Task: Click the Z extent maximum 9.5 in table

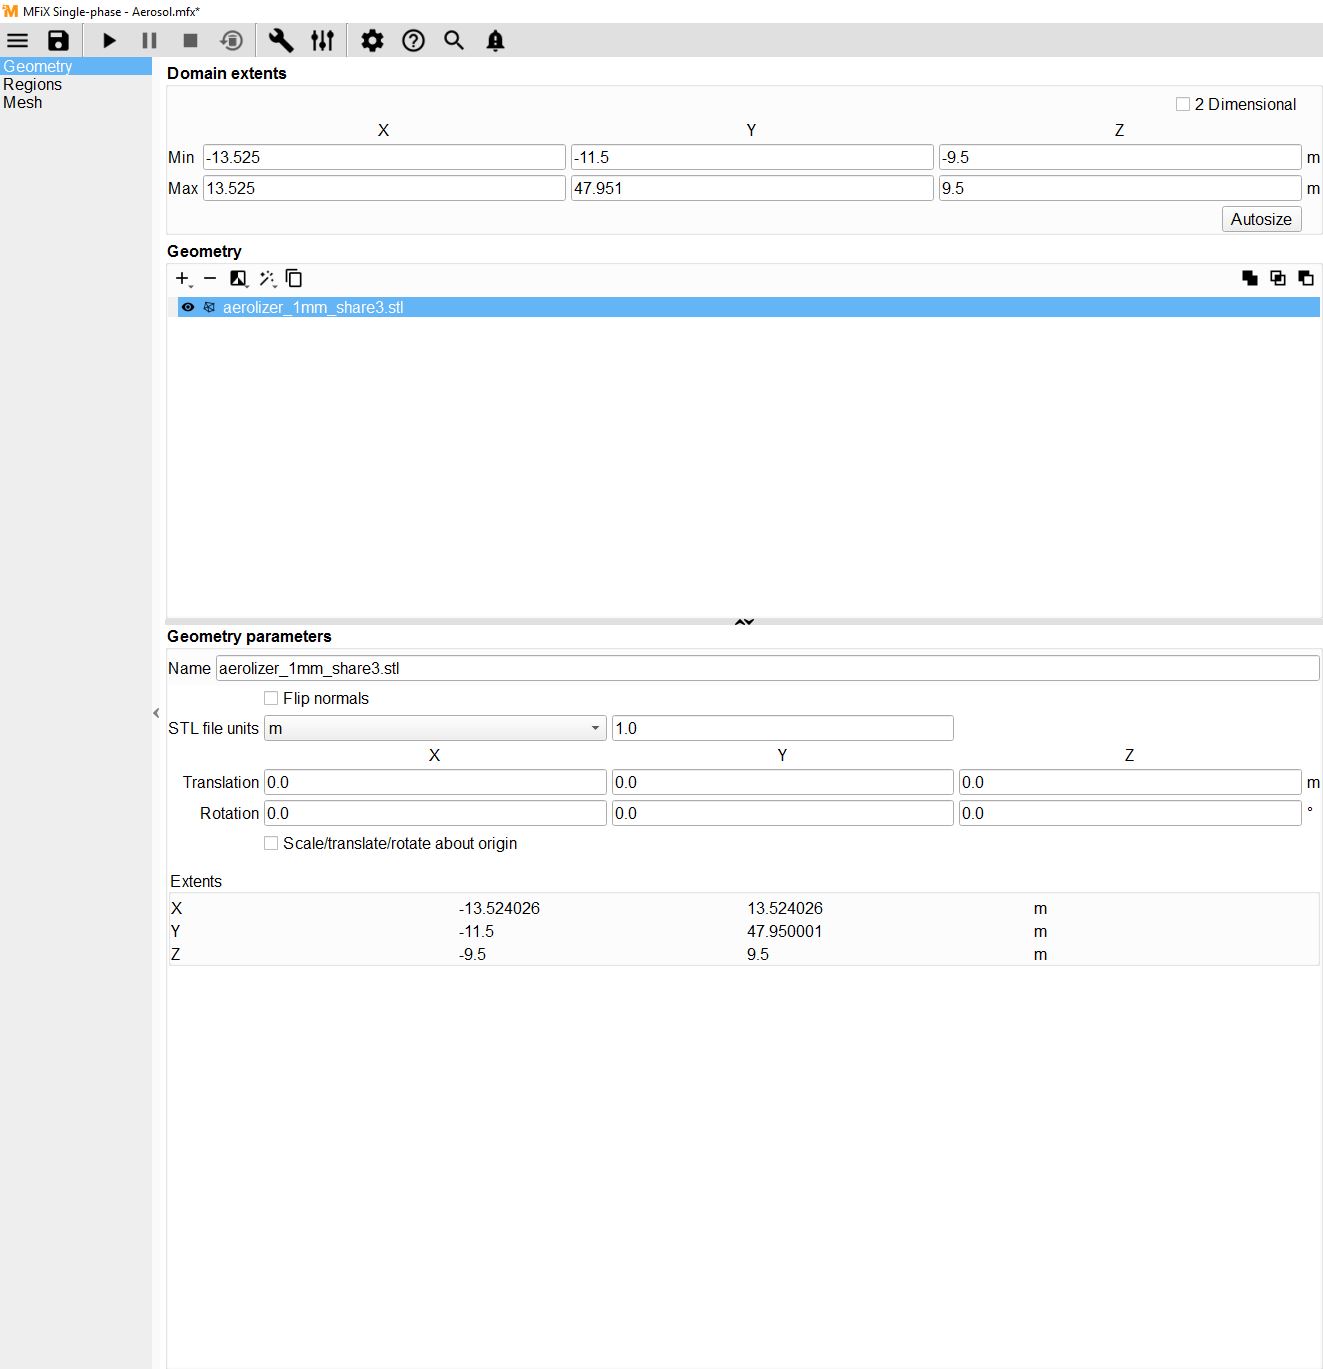Action: [x=758, y=954]
